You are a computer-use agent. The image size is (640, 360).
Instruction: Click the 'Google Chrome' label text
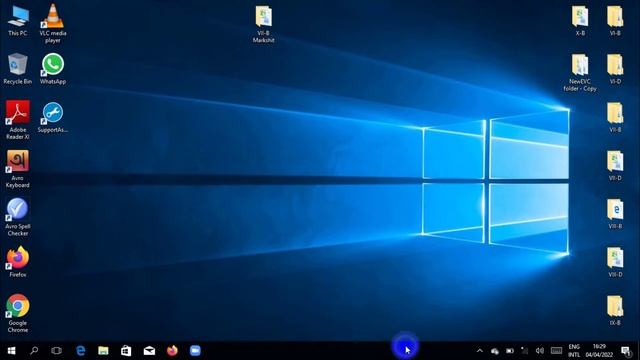(x=18, y=327)
